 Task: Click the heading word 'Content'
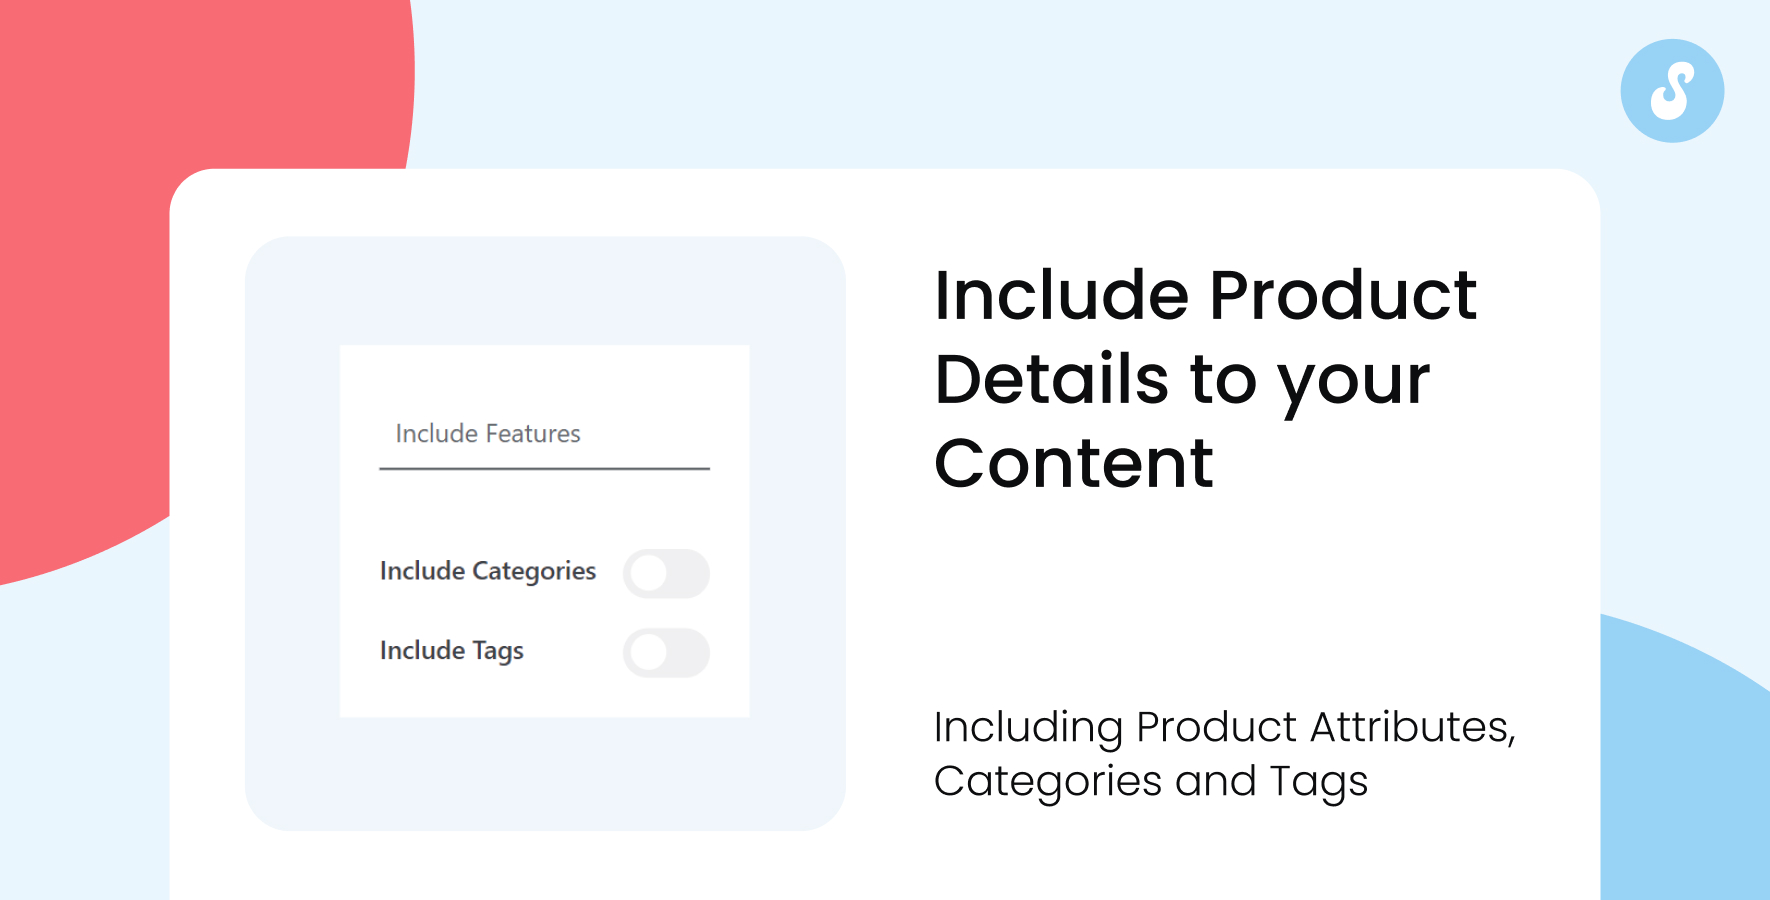coord(1074,464)
